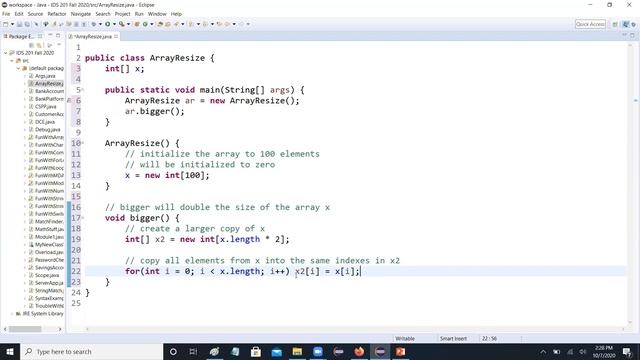
Task: Open dropdown next to External Tools icon
Action: point(128,24)
